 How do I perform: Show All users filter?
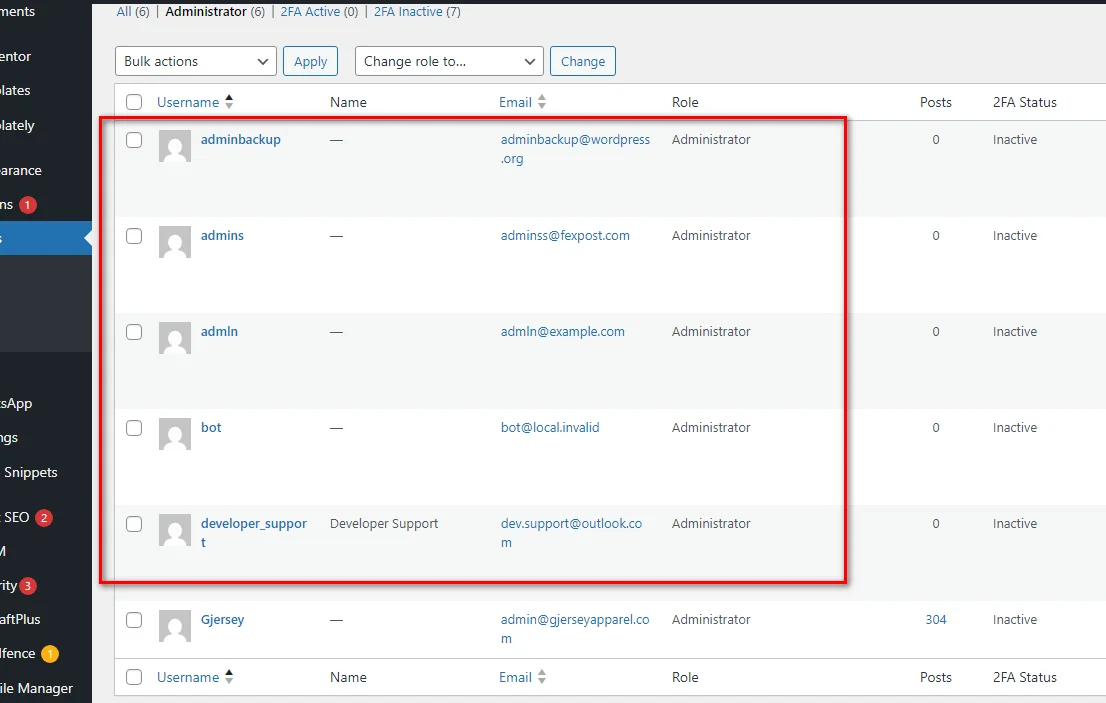pos(124,12)
